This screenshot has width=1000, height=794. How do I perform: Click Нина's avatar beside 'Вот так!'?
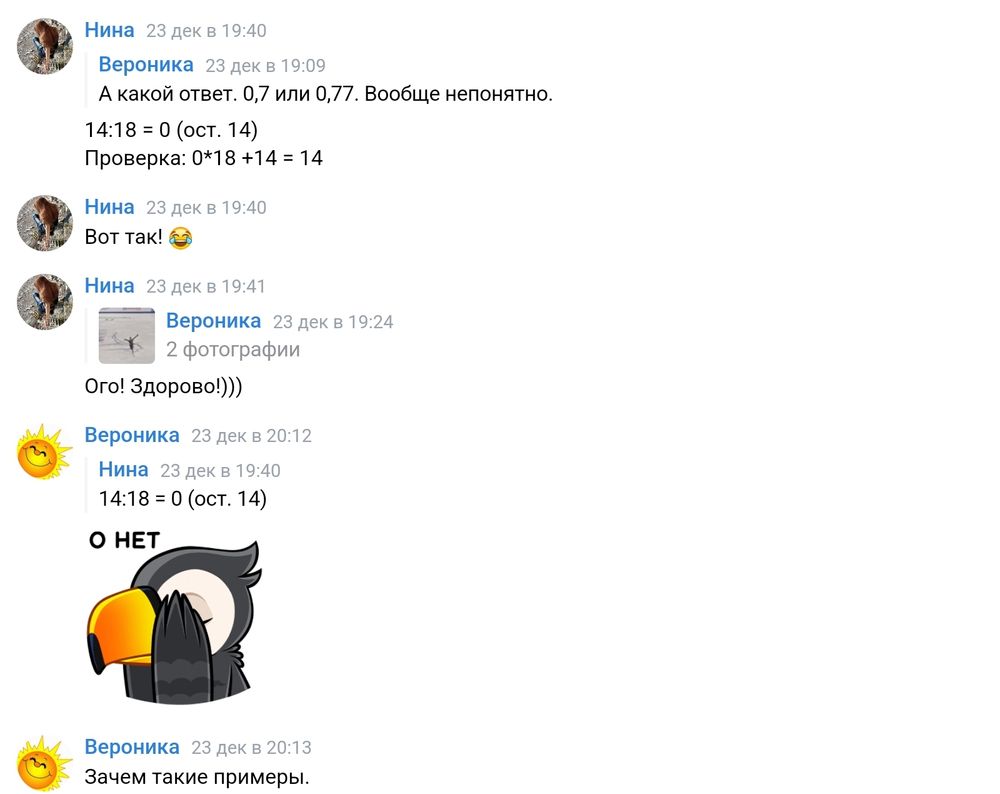[45, 223]
